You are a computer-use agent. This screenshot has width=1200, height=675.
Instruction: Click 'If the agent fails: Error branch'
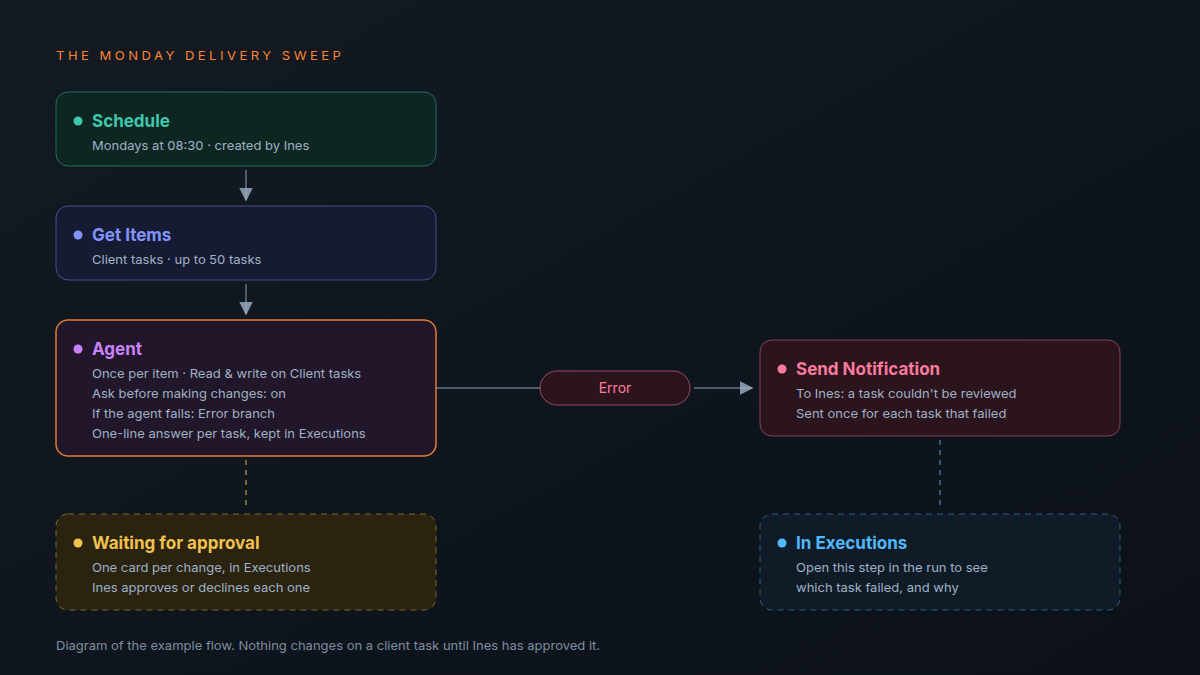(x=183, y=414)
